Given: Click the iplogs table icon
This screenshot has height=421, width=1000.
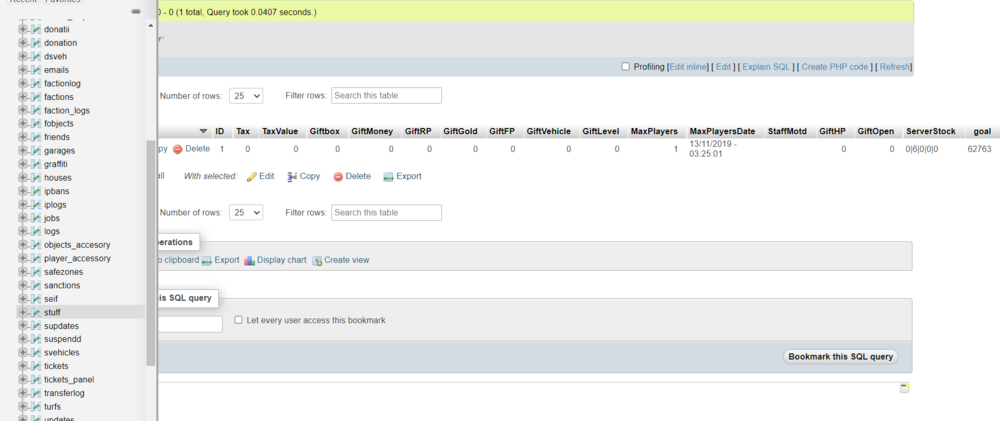Looking at the screenshot, I should 36,204.
